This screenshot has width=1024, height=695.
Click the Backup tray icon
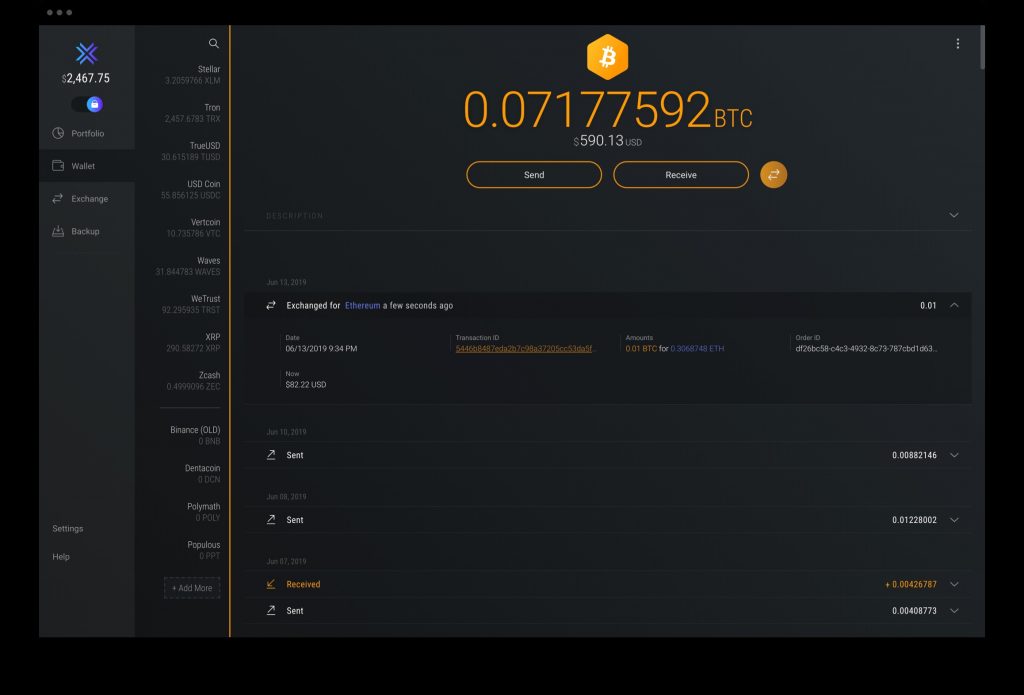coord(58,231)
